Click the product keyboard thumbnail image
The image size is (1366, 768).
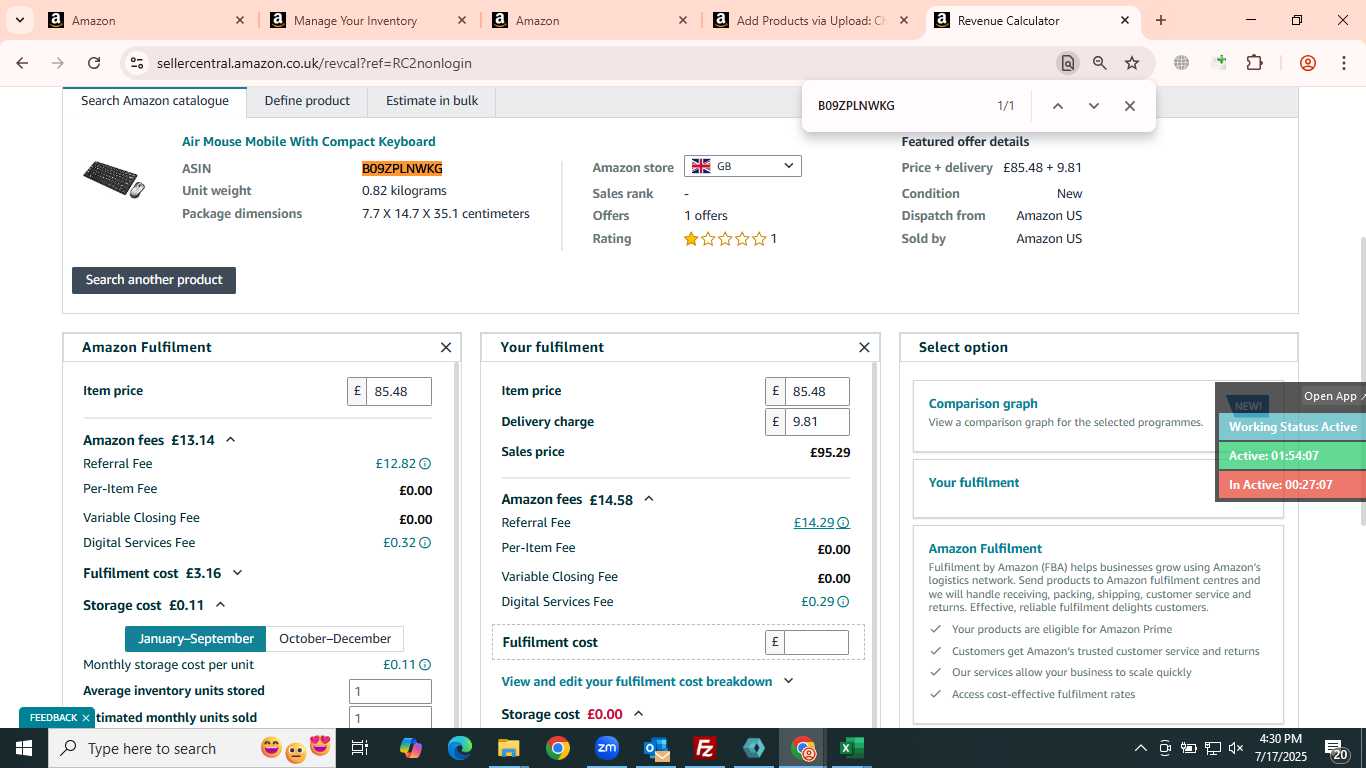click(114, 179)
